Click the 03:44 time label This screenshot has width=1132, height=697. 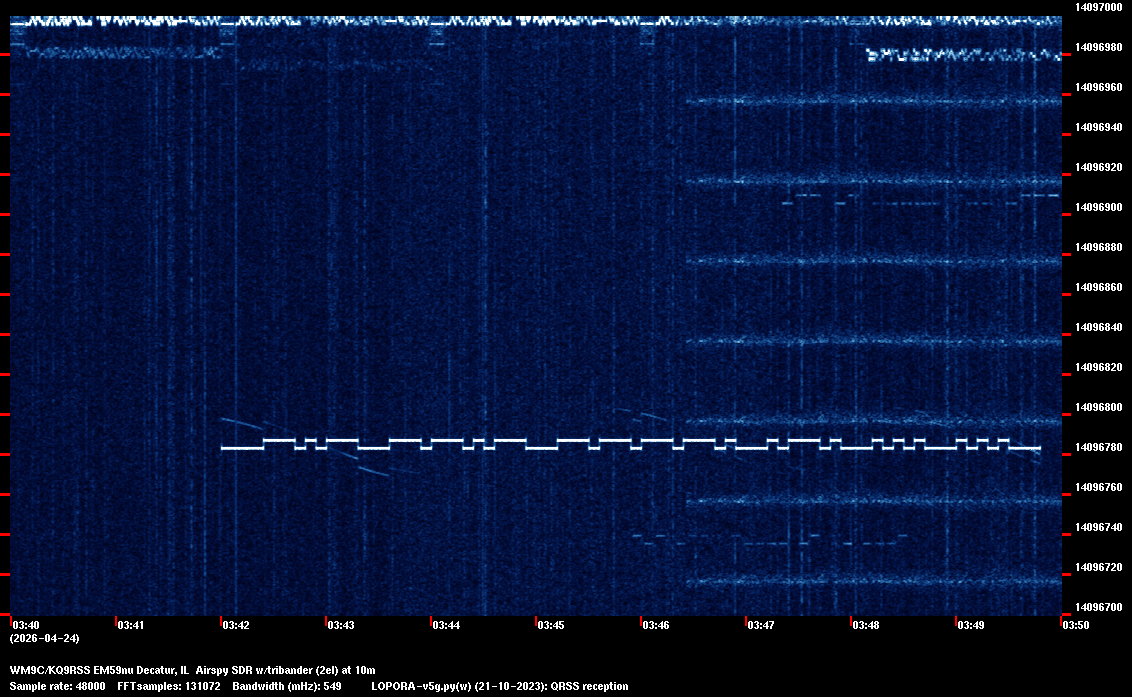pos(446,626)
